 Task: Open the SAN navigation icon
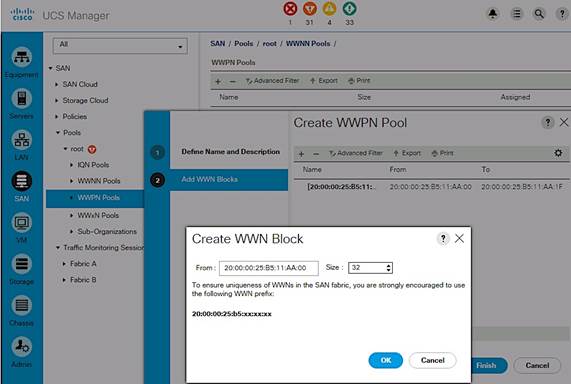(21, 181)
